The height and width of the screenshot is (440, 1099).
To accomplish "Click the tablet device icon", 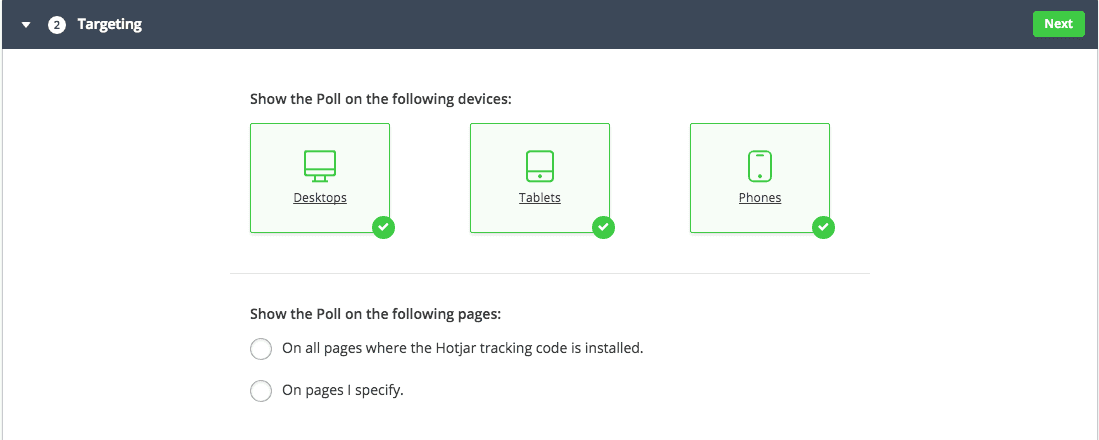I will (540, 166).
